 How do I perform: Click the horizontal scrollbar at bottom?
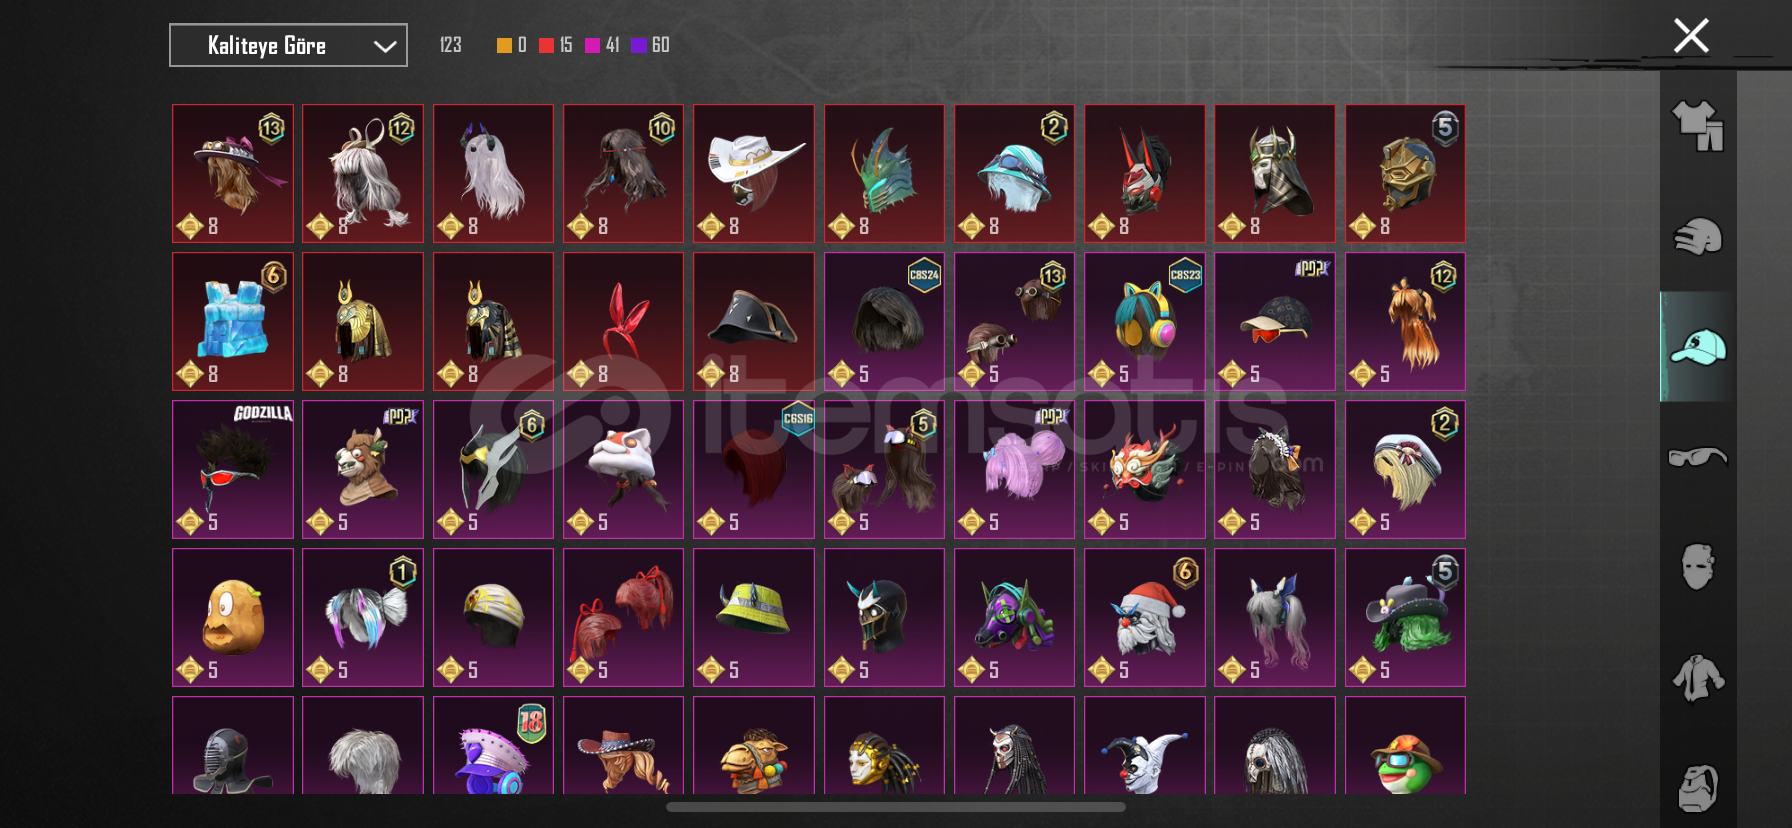[896, 807]
